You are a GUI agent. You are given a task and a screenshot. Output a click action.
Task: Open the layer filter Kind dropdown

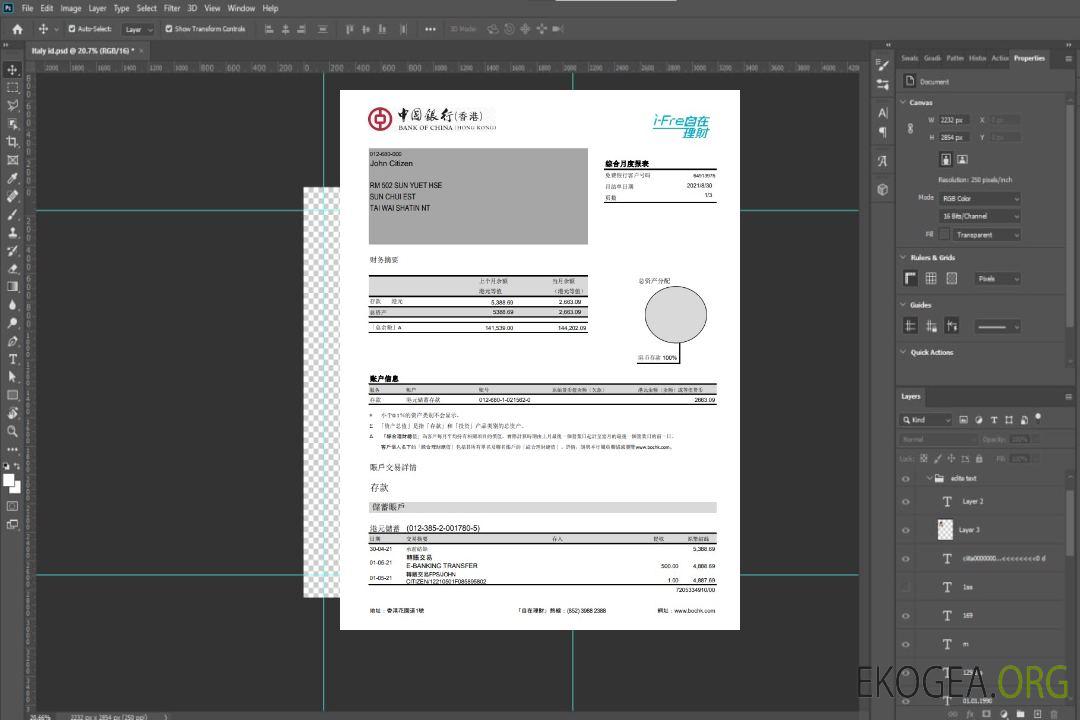coord(926,420)
